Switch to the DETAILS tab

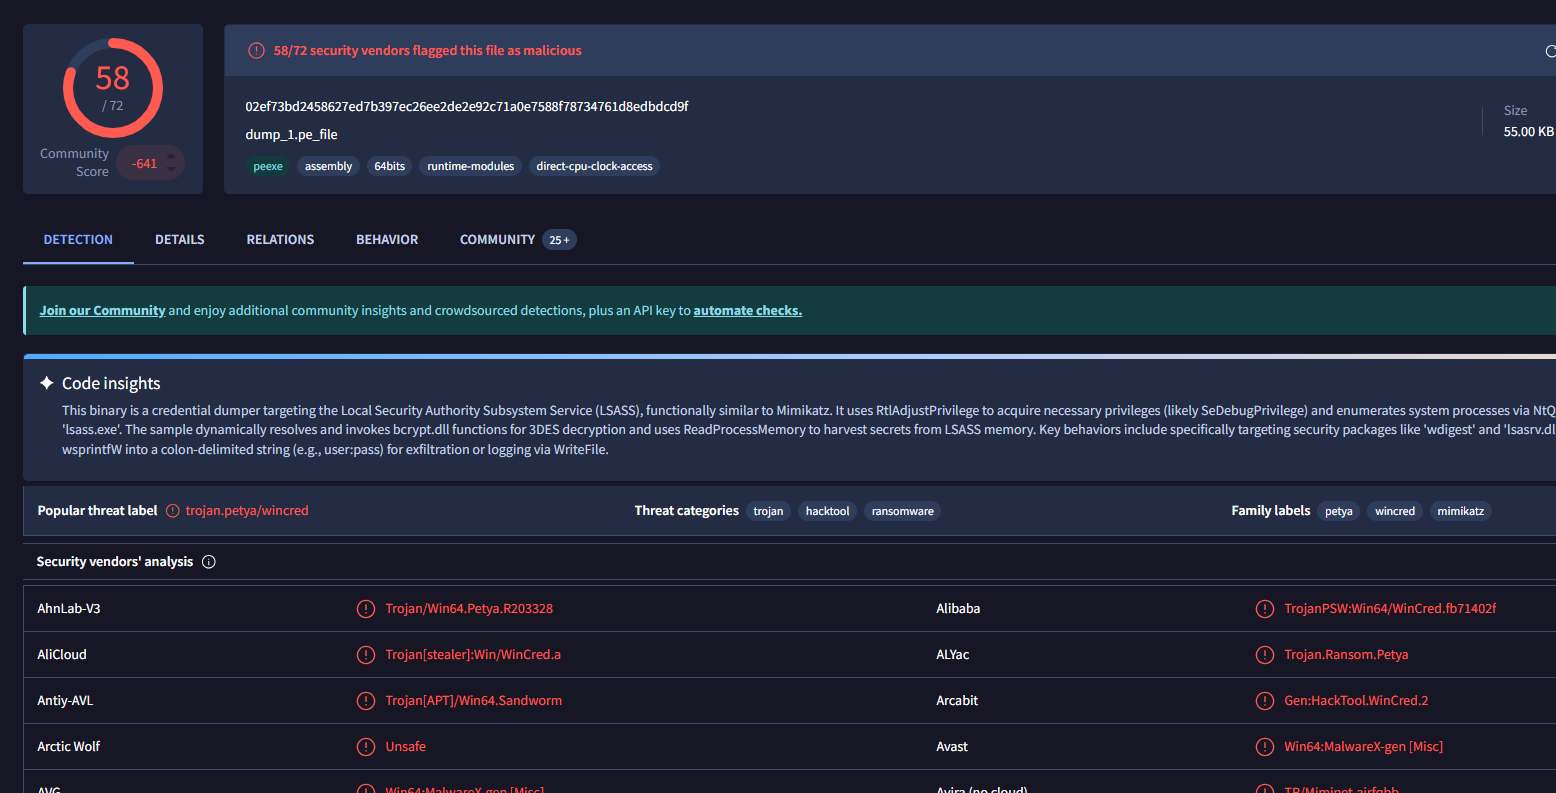coord(180,240)
